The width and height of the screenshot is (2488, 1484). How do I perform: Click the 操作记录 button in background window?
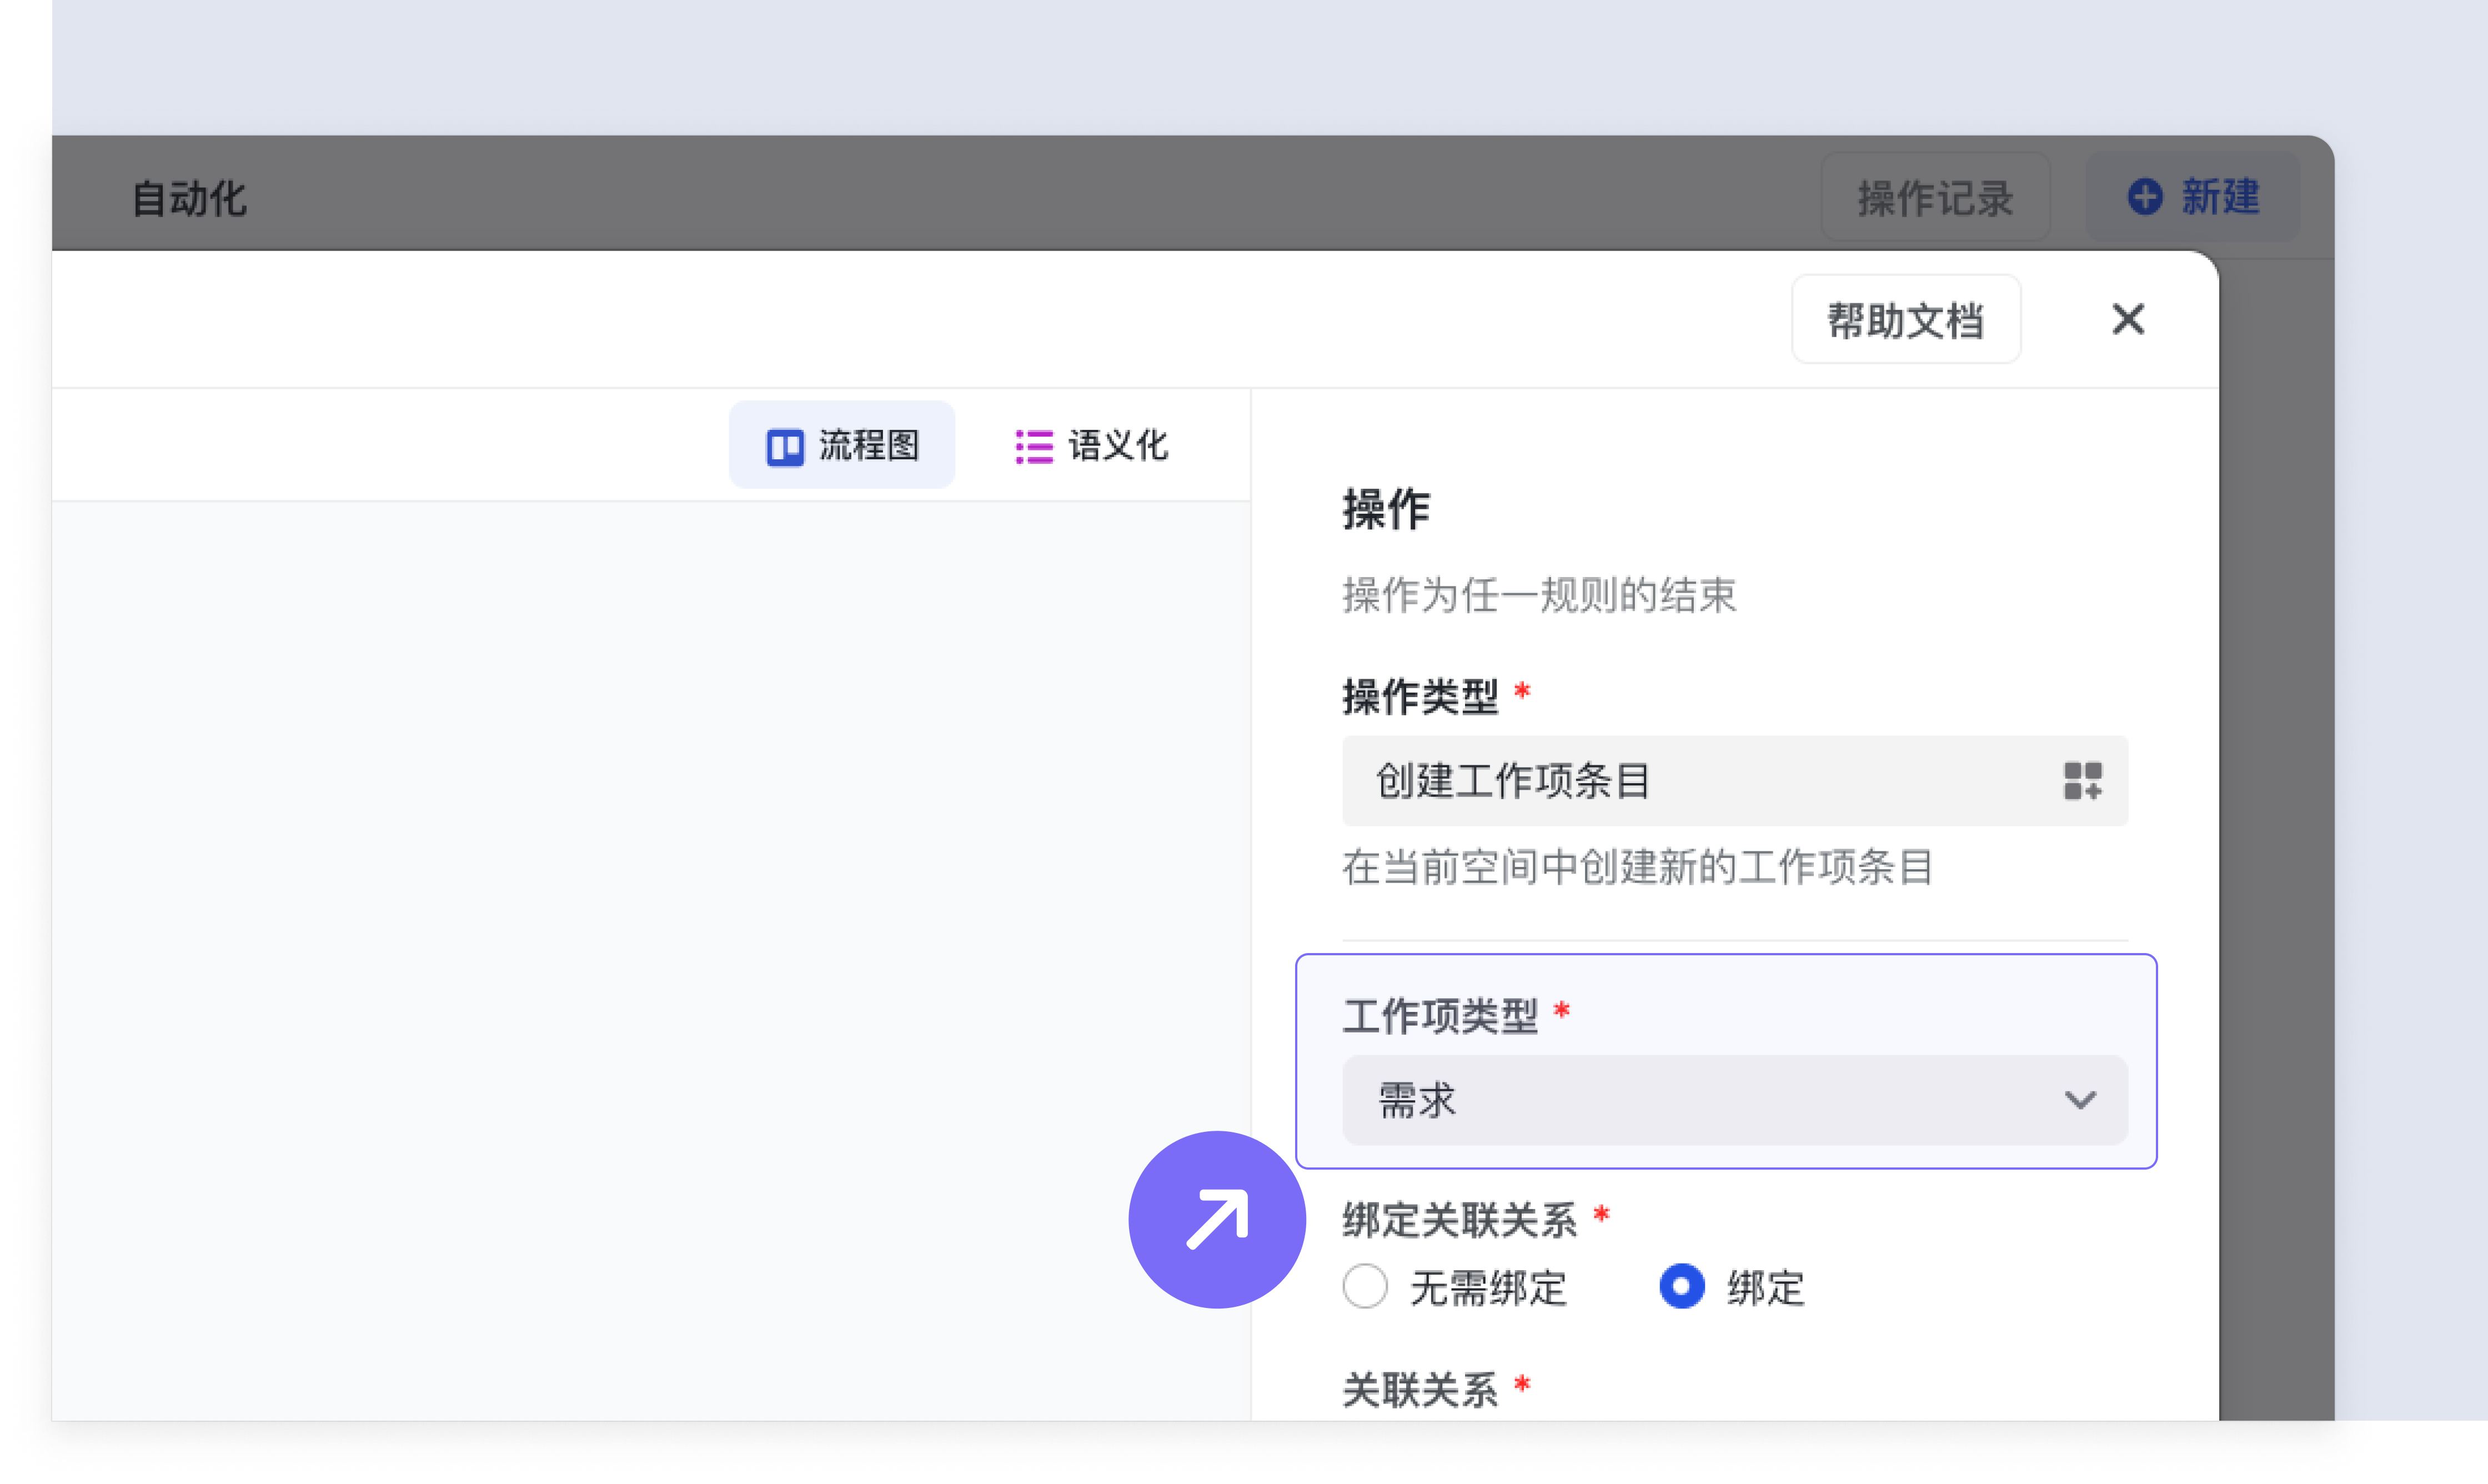pos(1935,197)
